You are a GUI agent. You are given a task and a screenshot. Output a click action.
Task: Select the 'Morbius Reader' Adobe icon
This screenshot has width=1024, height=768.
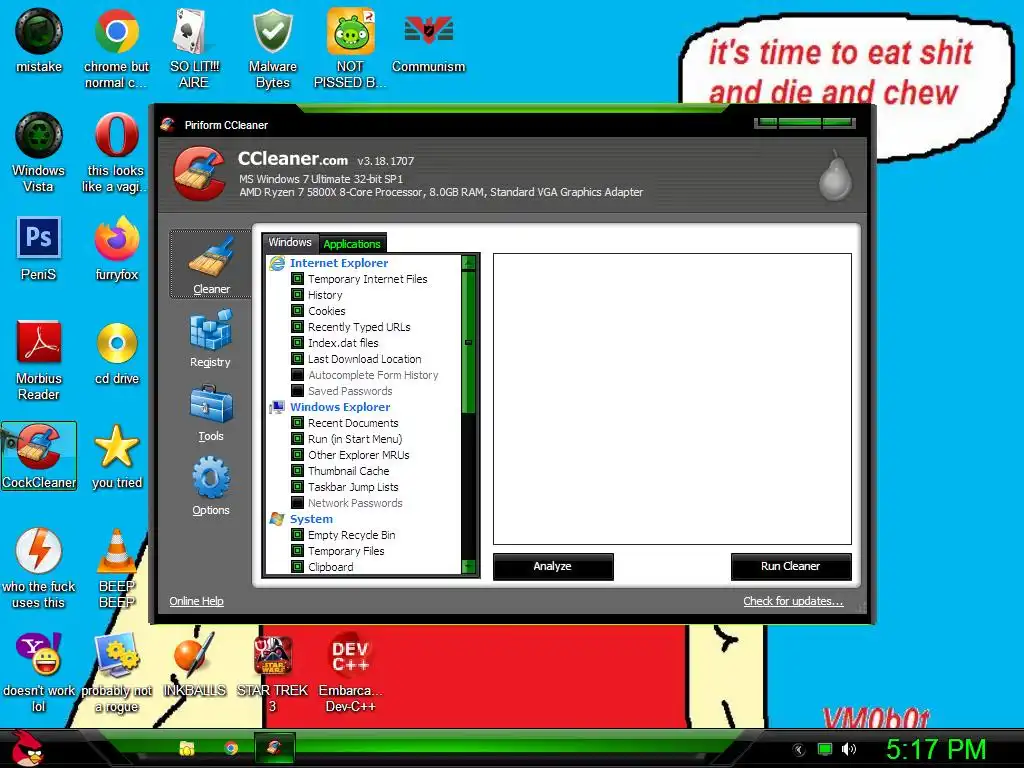pyautogui.click(x=39, y=342)
